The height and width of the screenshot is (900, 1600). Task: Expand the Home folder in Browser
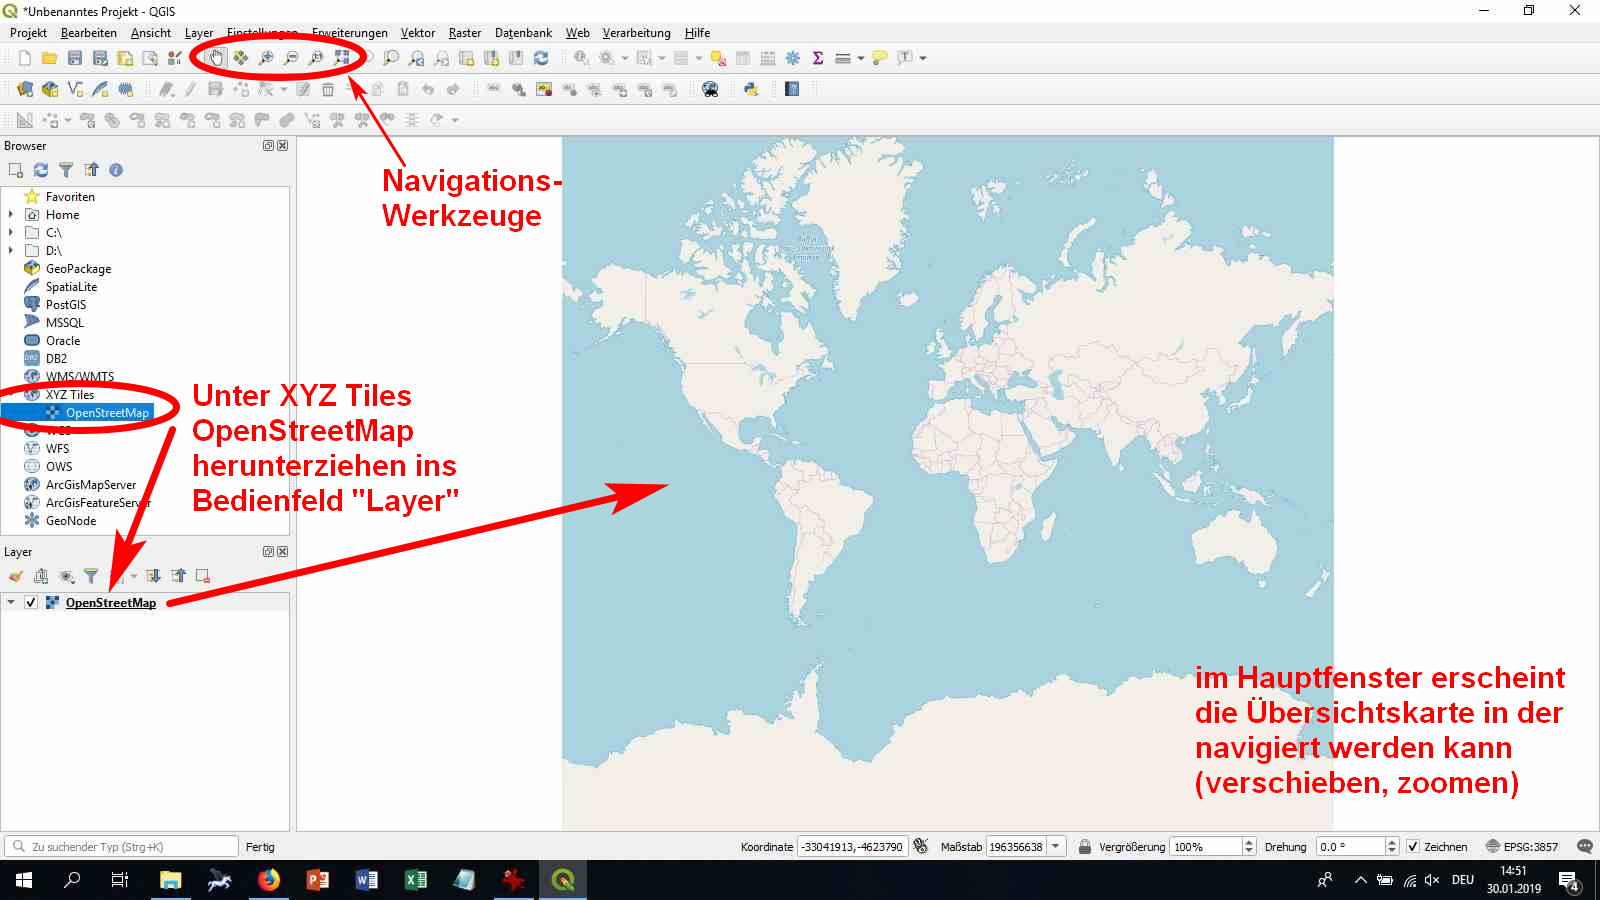tap(11, 215)
